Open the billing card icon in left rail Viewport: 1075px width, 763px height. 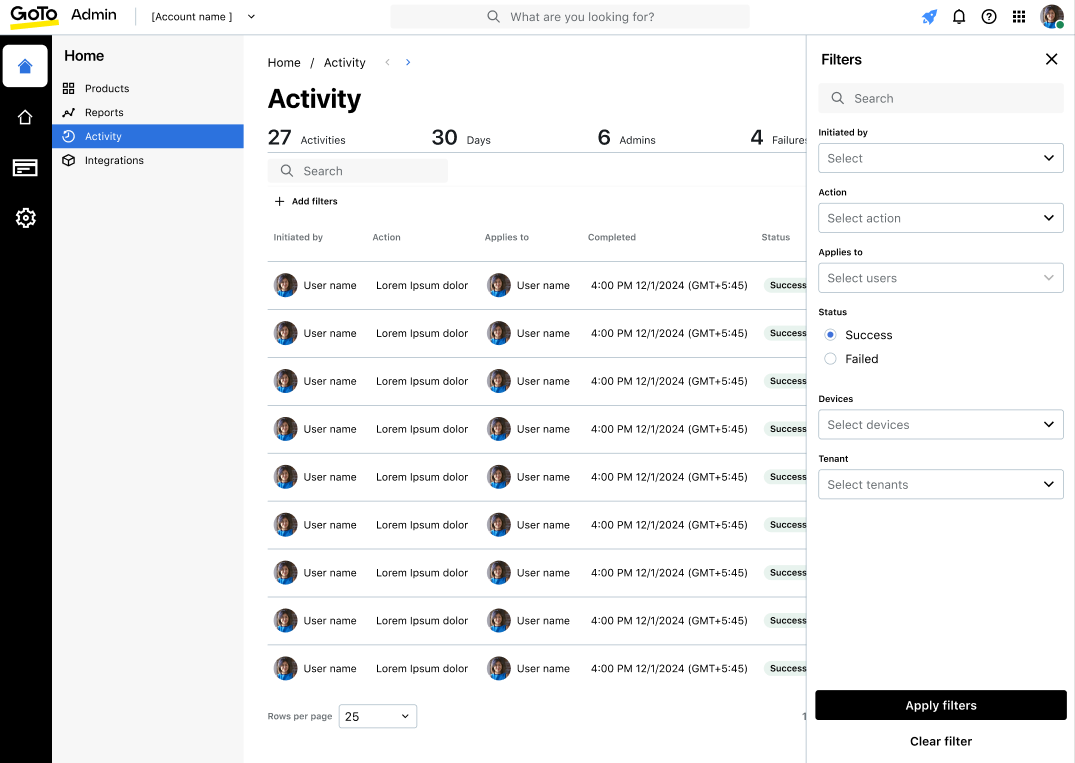(x=25, y=168)
